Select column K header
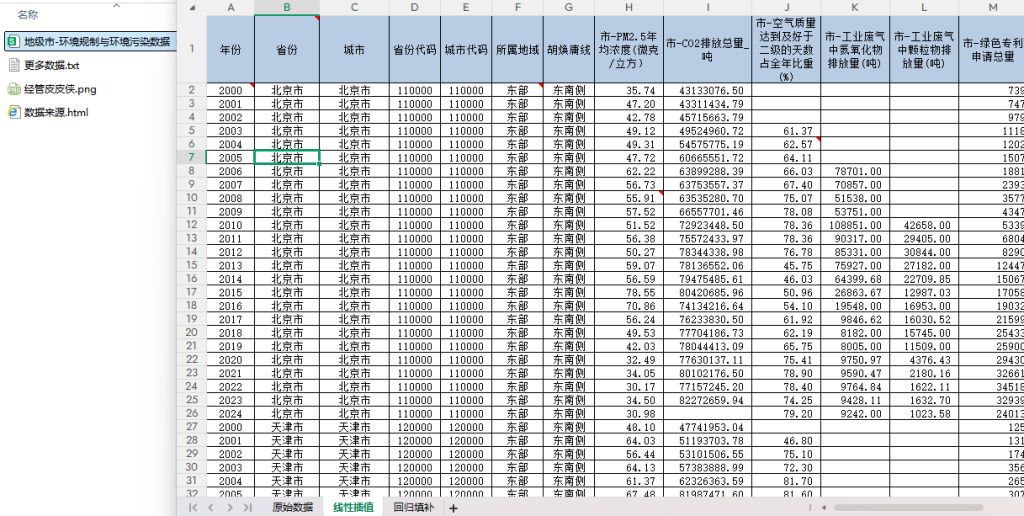The width and height of the screenshot is (1024, 516). tap(855, 8)
